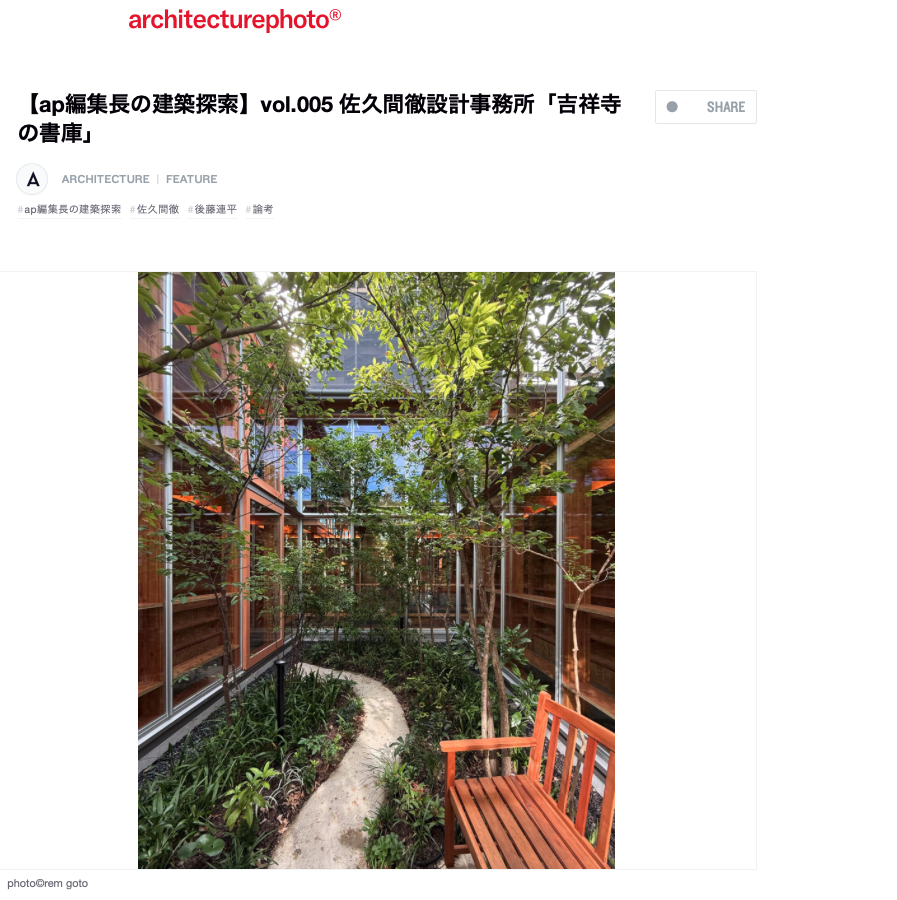Select the #論考 tag
Image resolution: width=897 pixels, height=900 pixels.
coord(259,210)
